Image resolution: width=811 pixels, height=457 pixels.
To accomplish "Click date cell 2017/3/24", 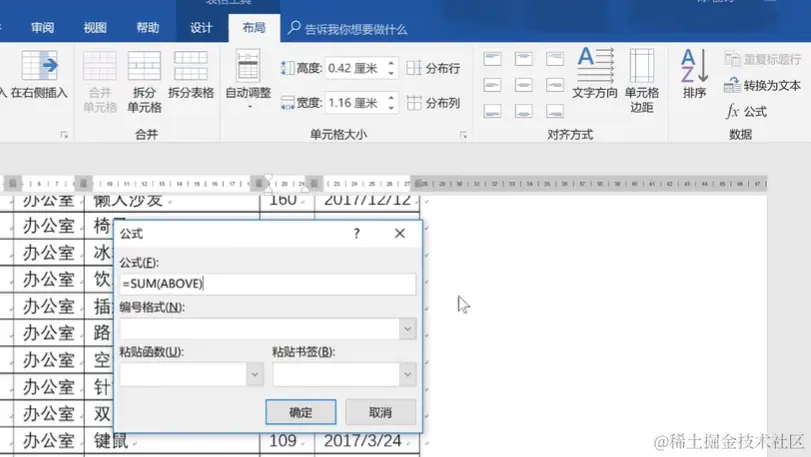I will tap(367, 441).
